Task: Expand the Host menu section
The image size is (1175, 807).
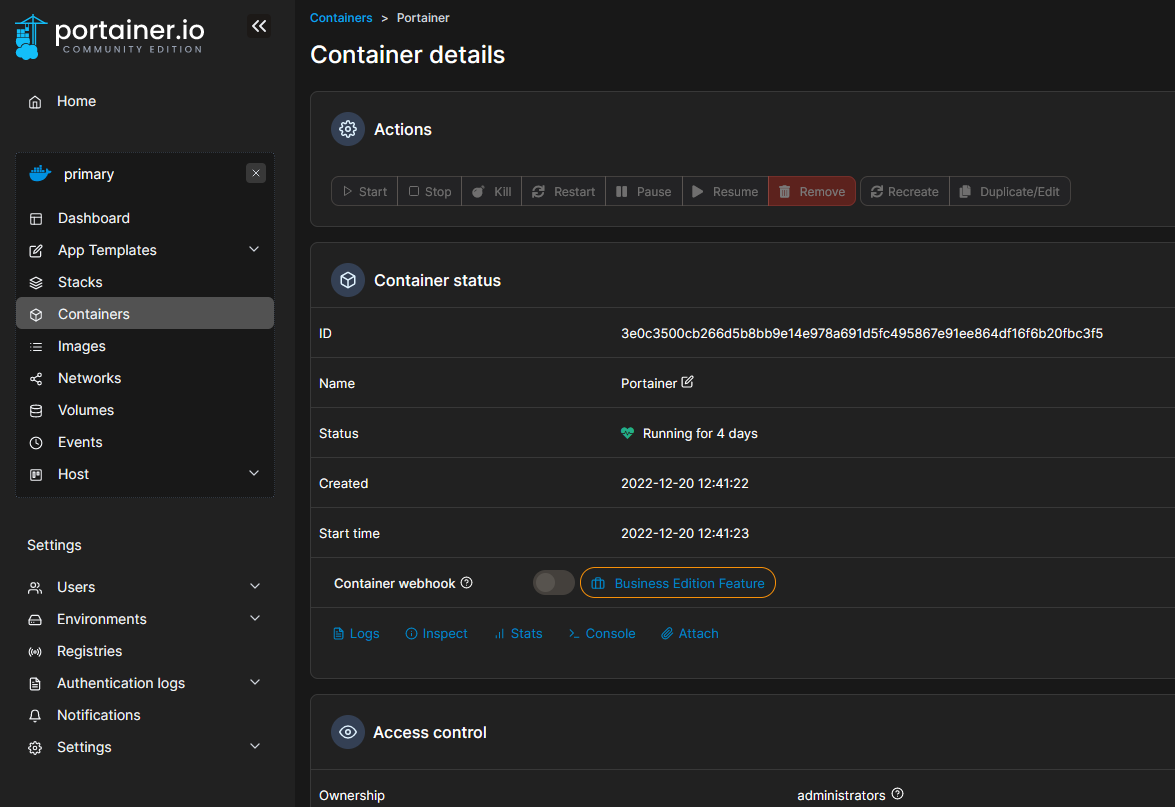Action: [x=254, y=474]
